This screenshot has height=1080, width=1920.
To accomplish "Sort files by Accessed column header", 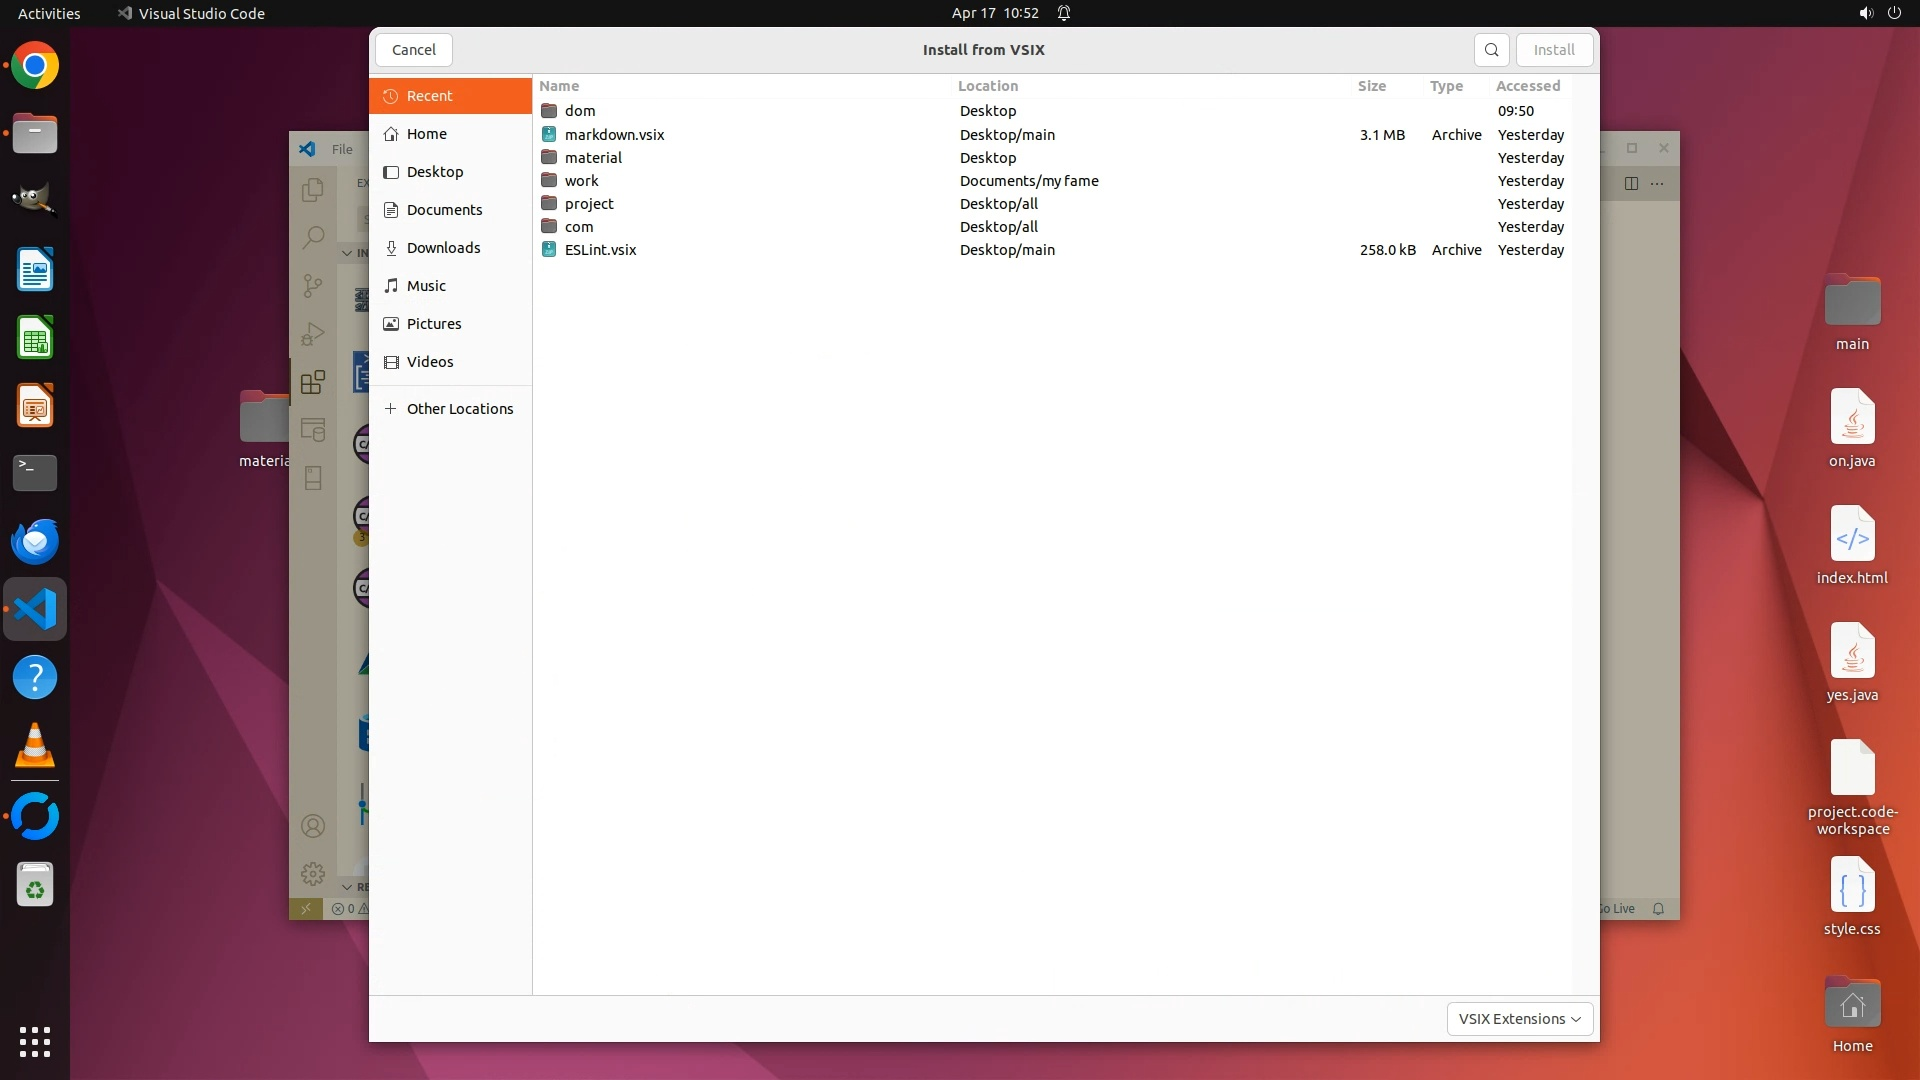I will pyautogui.click(x=1527, y=86).
